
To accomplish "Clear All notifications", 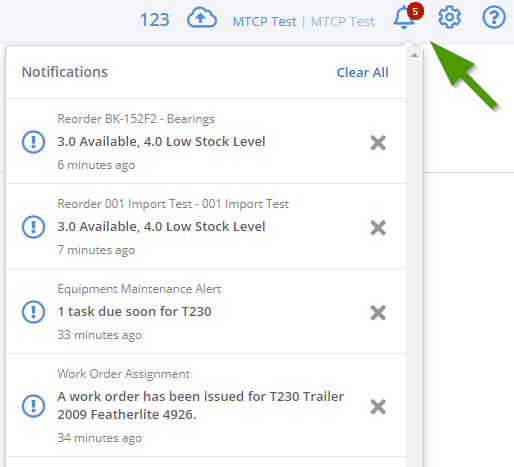I will point(362,72).
